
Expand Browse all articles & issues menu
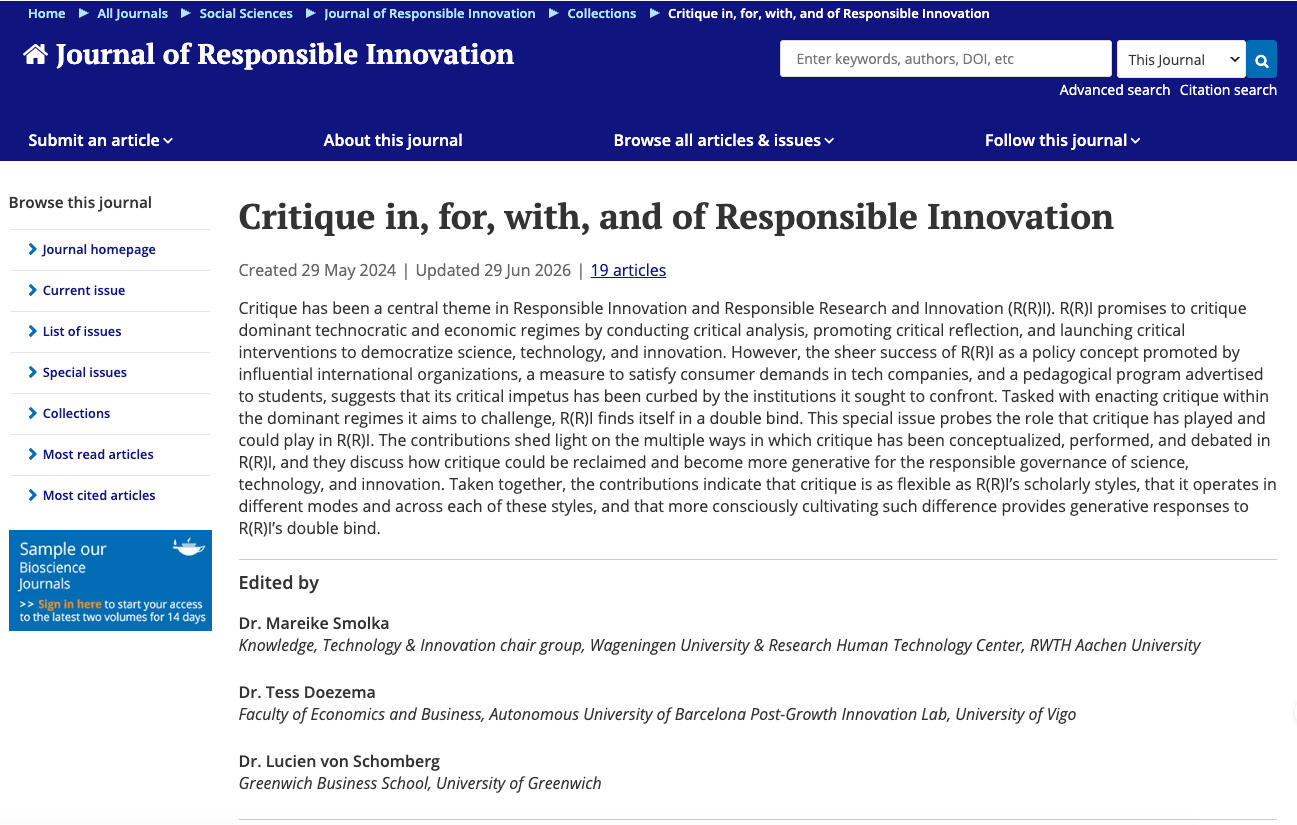click(x=724, y=140)
